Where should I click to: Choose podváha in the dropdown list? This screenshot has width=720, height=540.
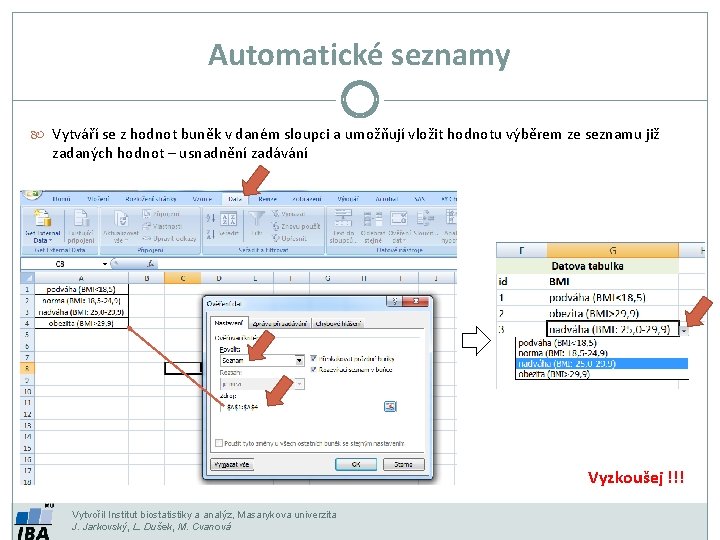602,343
